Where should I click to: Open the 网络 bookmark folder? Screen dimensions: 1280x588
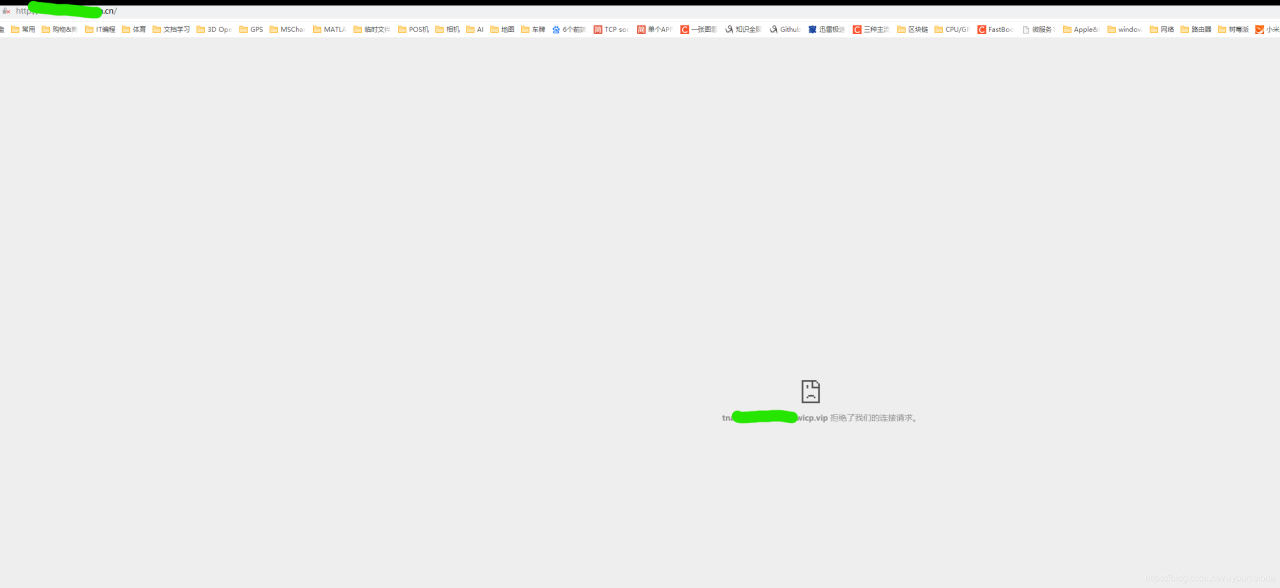pyautogui.click(x=1162, y=30)
